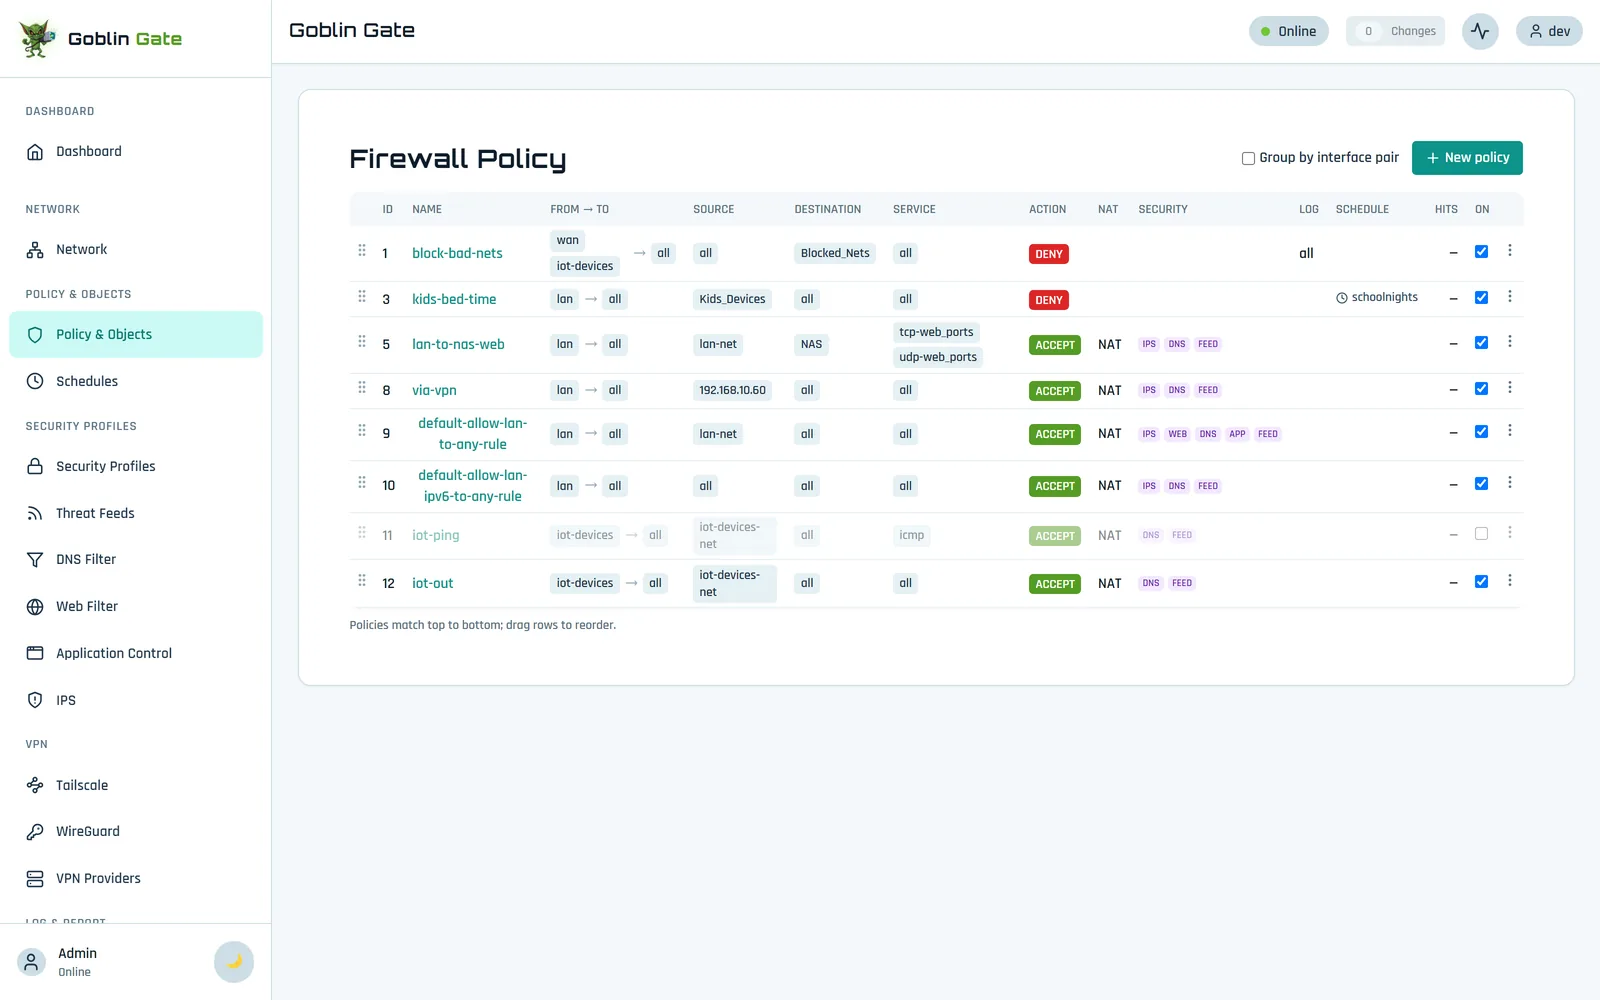Open the block-bad-nets policy link

(x=457, y=254)
